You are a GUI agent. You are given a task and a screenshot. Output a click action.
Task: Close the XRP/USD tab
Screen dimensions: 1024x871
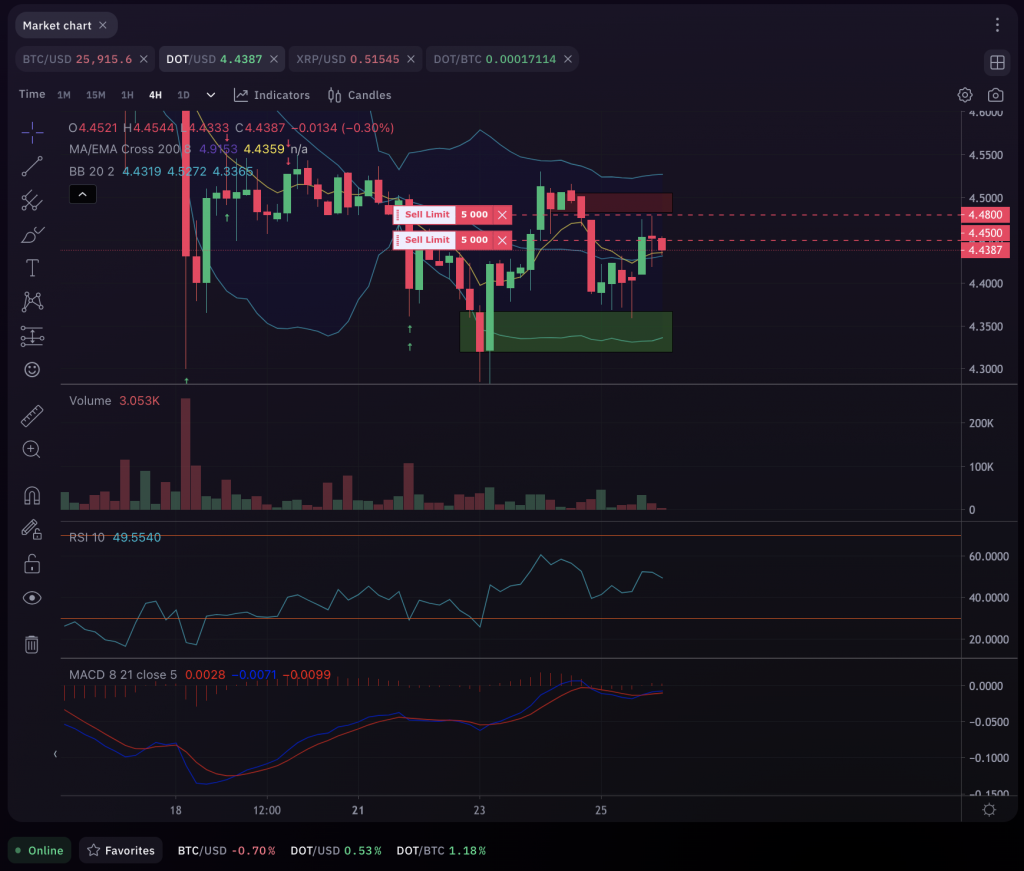[x=411, y=59]
